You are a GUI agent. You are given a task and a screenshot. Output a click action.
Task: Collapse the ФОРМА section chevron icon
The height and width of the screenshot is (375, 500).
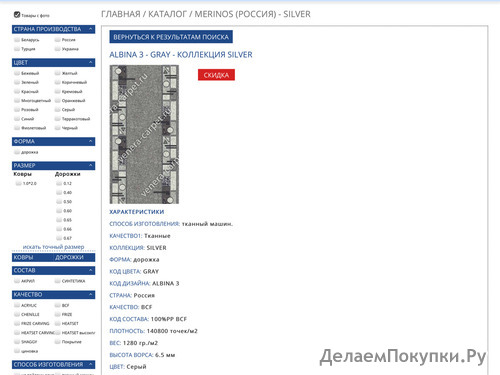91,141
